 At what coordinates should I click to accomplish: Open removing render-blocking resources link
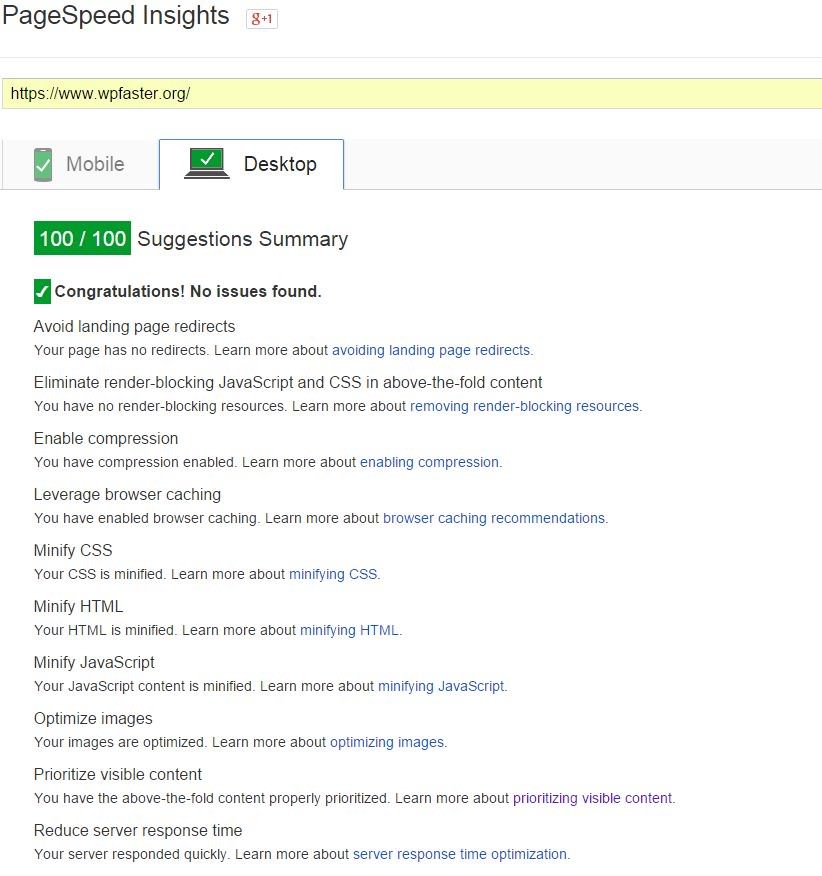[x=525, y=406]
